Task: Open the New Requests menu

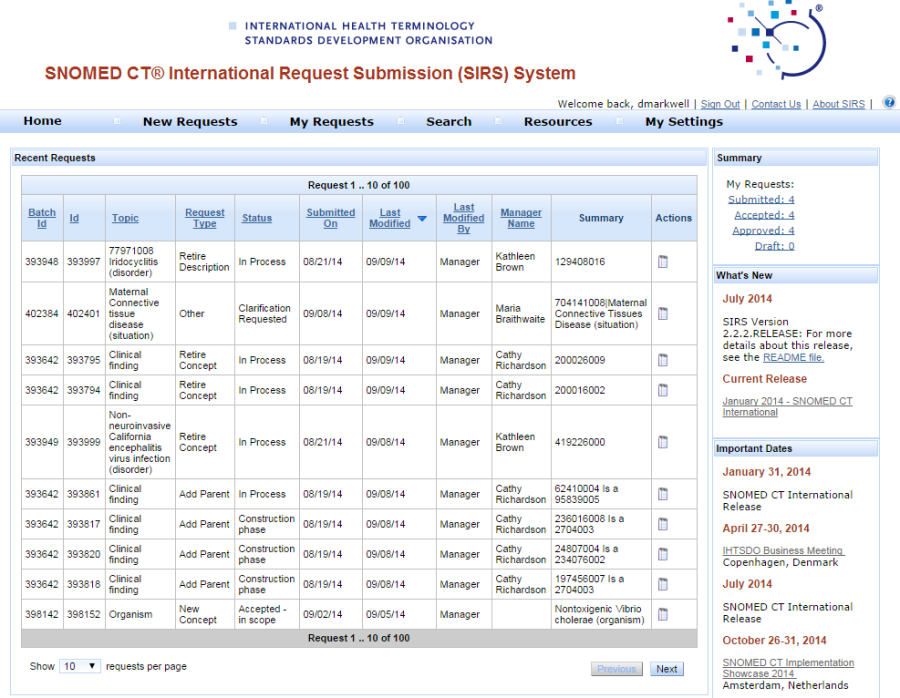Action: (190, 122)
